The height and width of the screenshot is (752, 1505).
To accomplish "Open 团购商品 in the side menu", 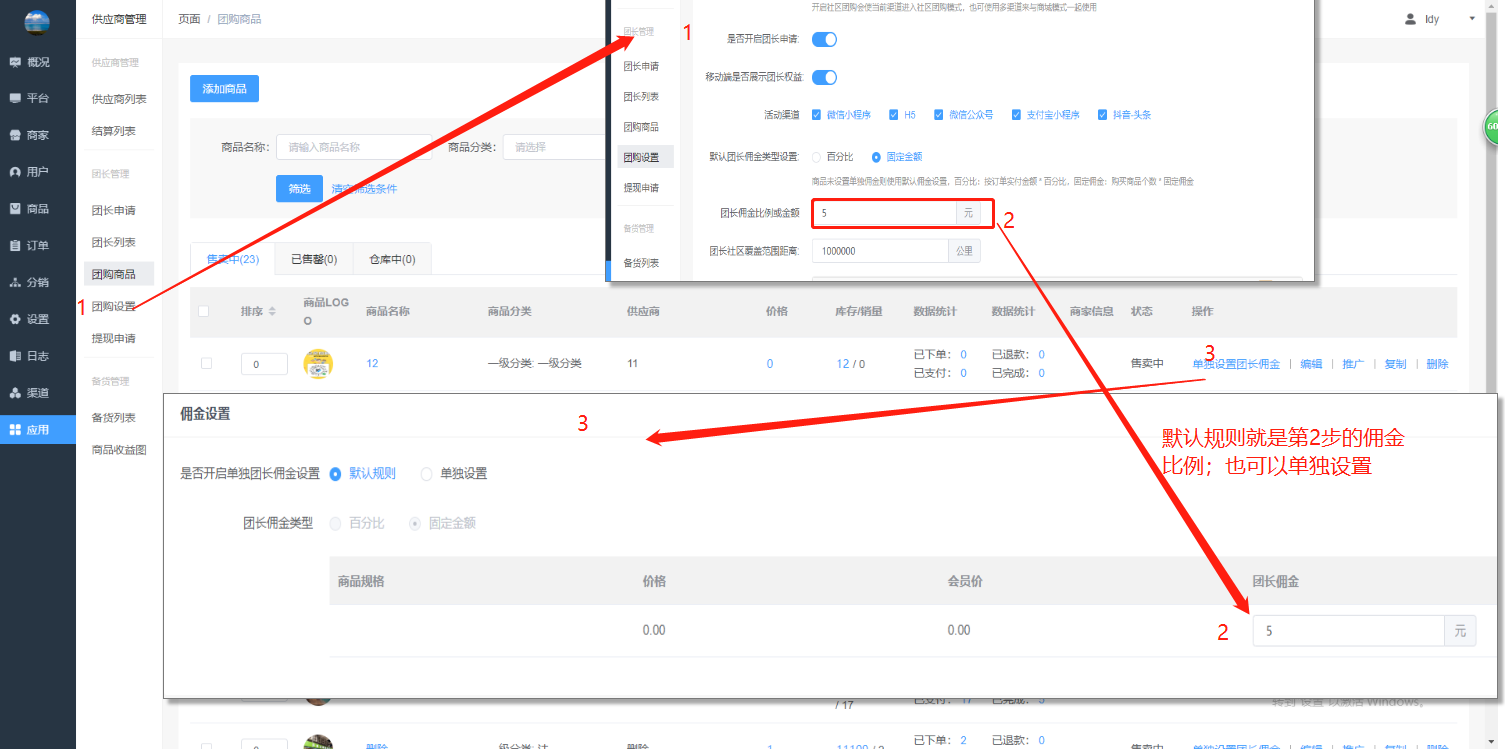I will pyautogui.click(x=114, y=274).
